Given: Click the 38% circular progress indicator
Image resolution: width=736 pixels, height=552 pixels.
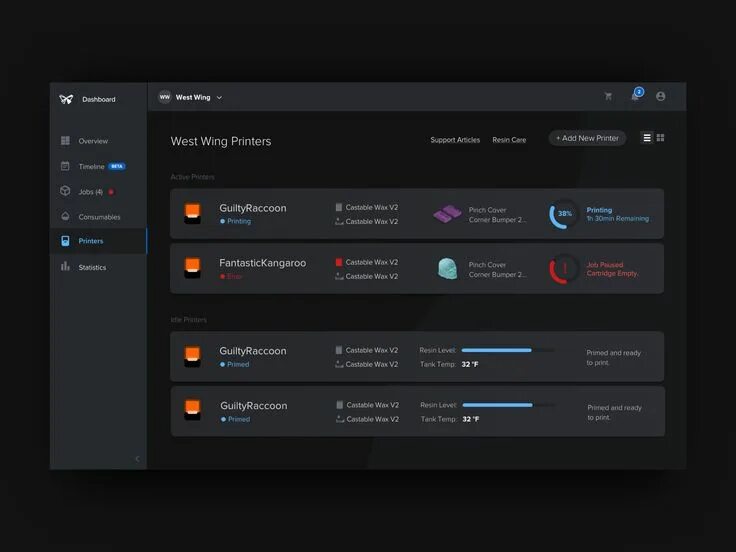Looking at the screenshot, I should [x=564, y=214].
